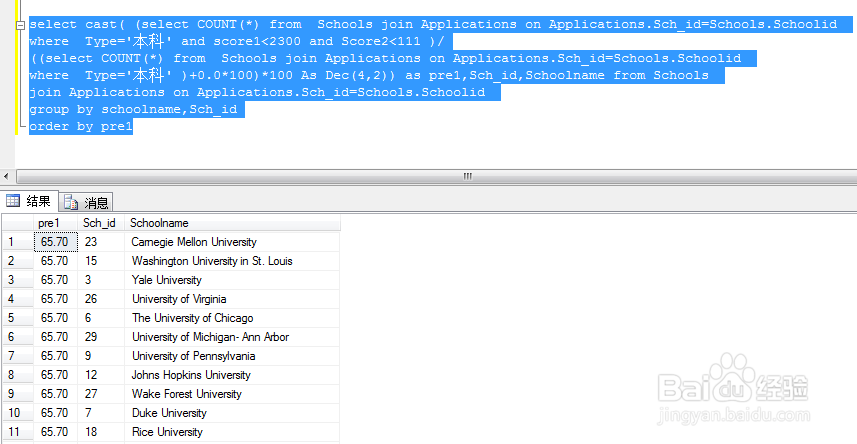Click Wake Forest University cell
This screenshot has height=444, width=857.
click(232, 394)
